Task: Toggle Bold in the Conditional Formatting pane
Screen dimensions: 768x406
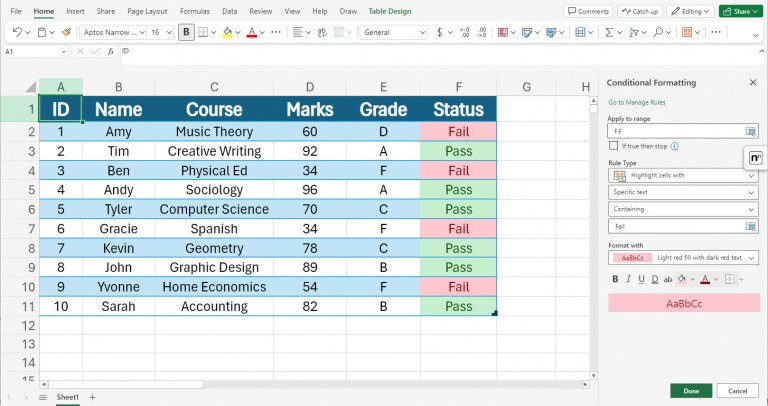Action: point(615,279)
